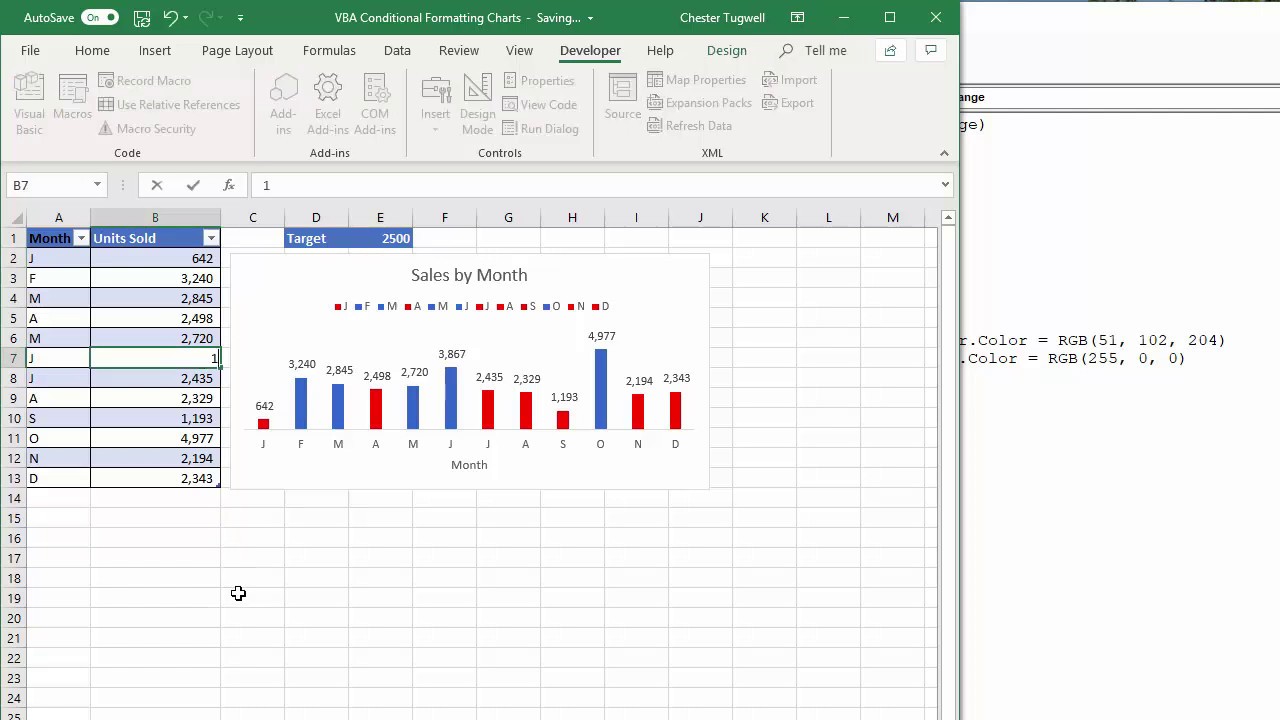The height and width of the screenshot is (720, 1280).
Task: Open Ribbon Display Options
Action: pos(797,18)
